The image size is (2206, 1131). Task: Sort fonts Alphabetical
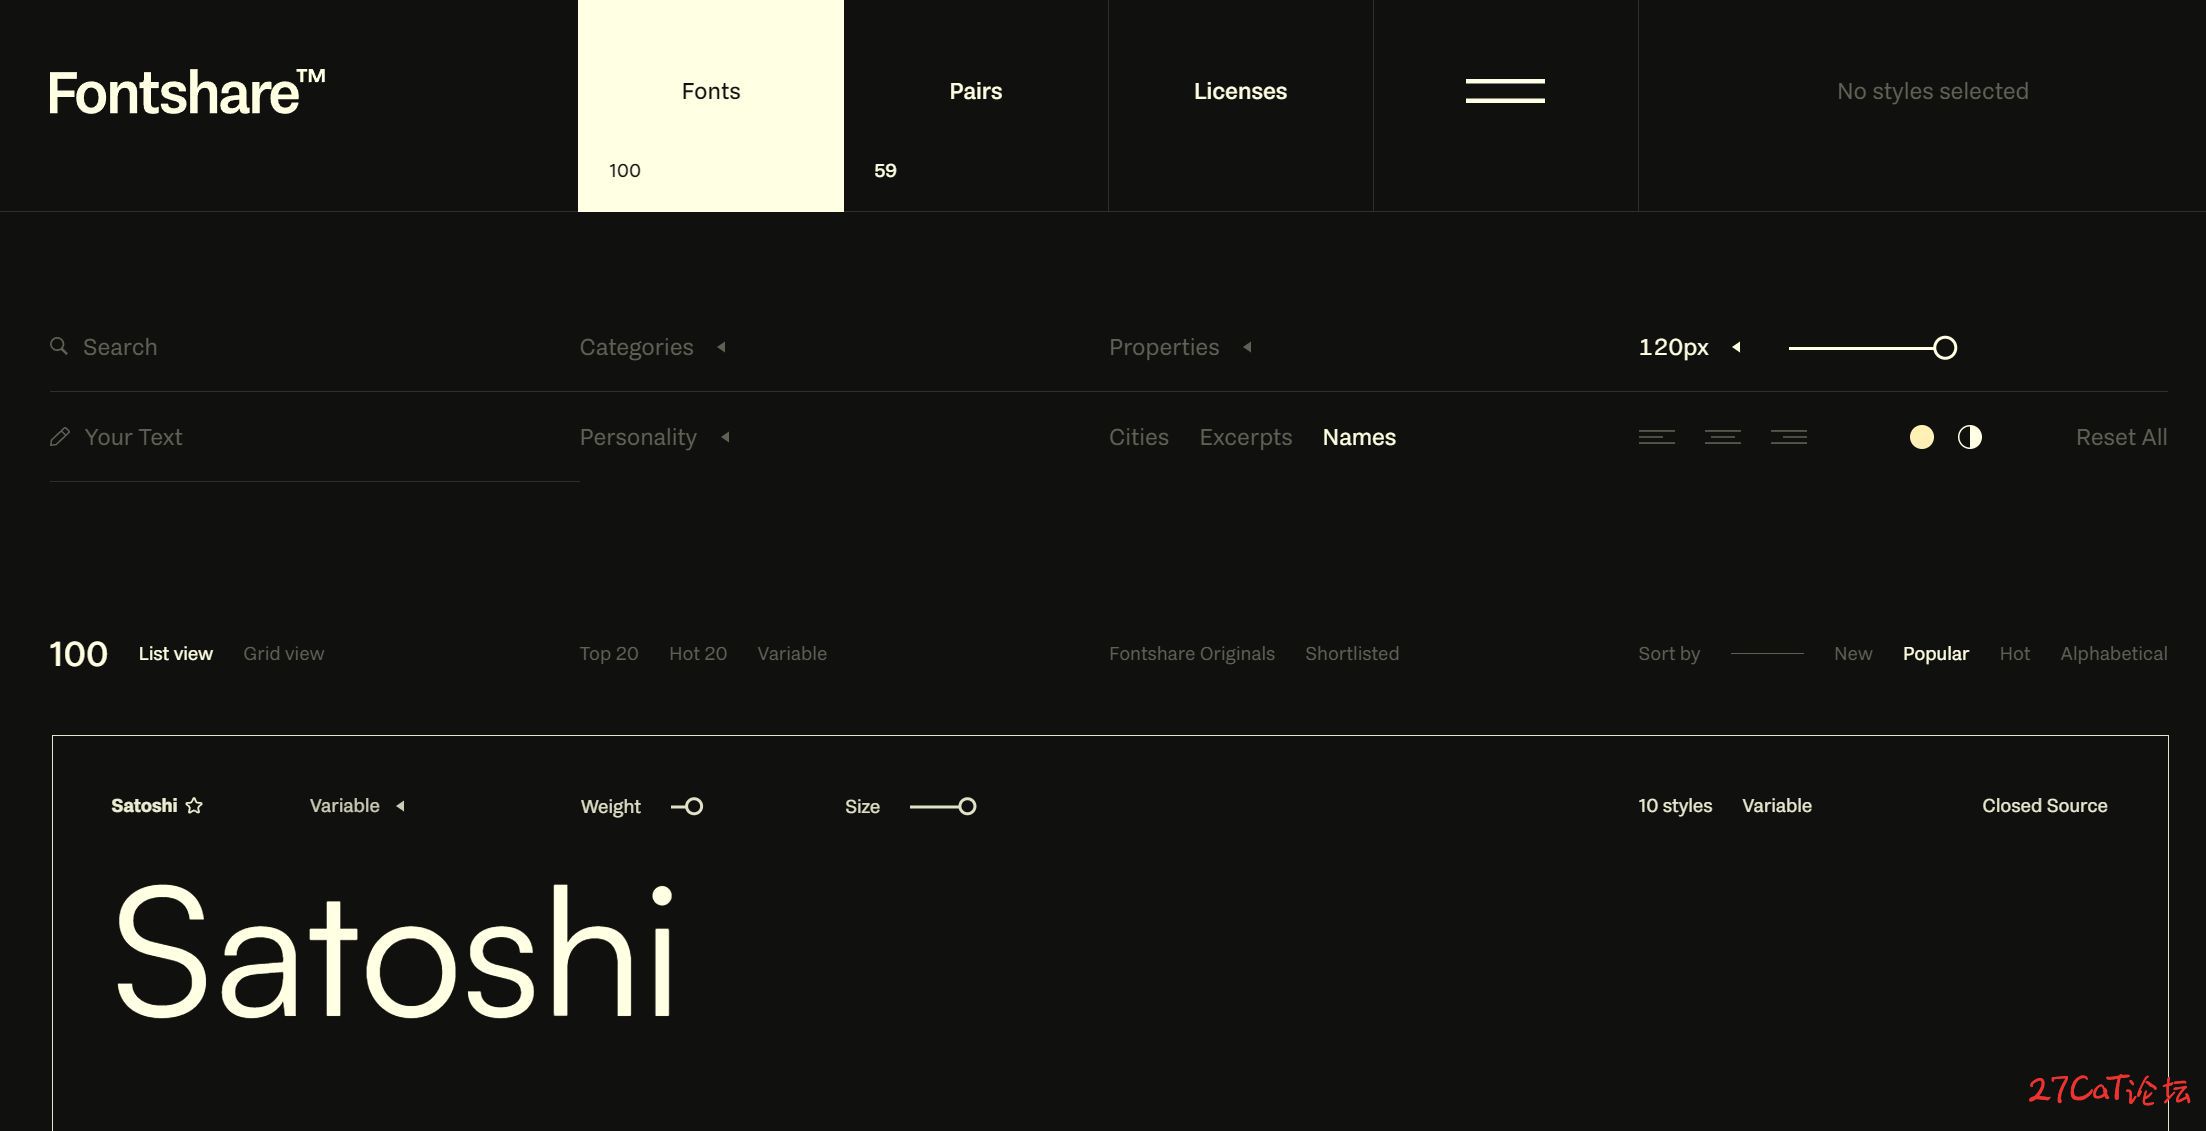click(x=2114, y=653)
